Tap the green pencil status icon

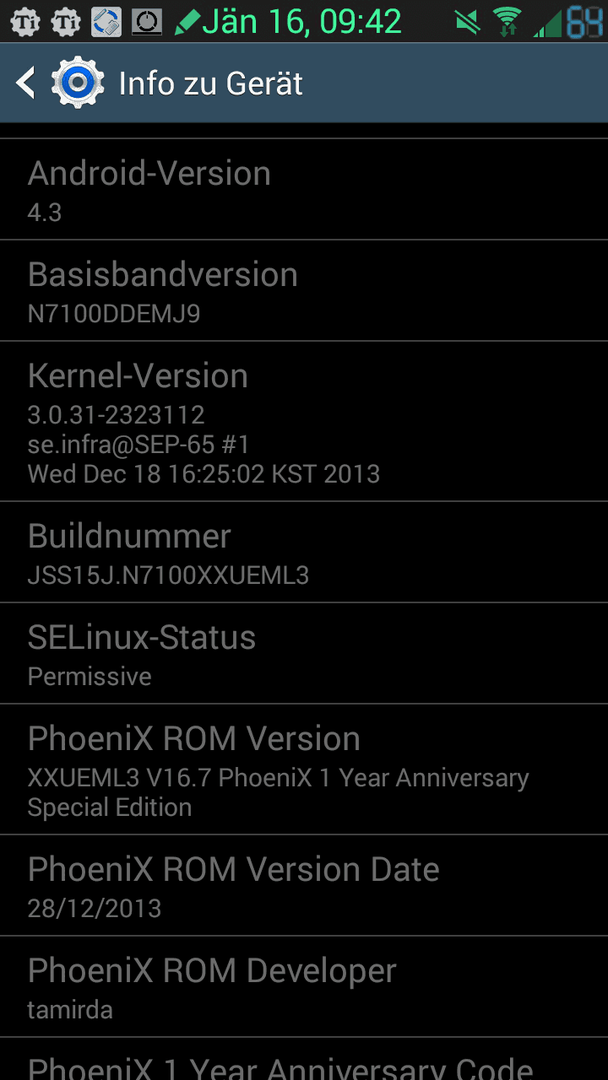(186, 23)
